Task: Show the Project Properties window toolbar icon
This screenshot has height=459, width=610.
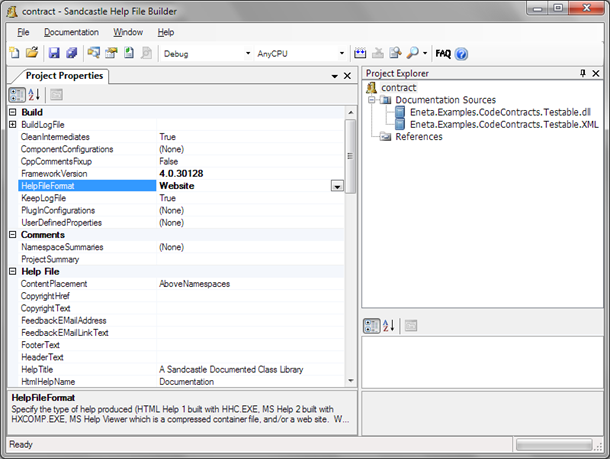Action: point(111,53)
